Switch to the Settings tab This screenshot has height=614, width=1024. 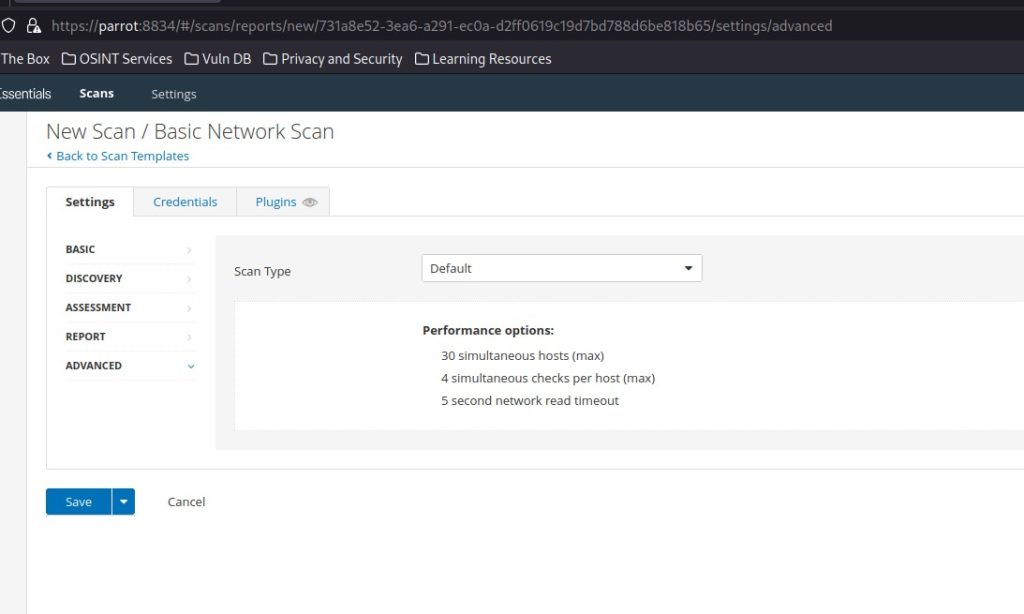(90, 202)
